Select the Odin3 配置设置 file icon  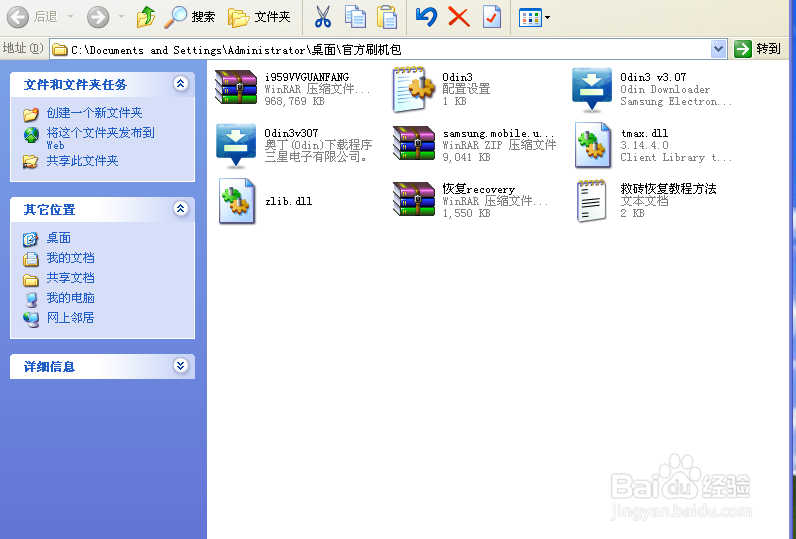414,89
